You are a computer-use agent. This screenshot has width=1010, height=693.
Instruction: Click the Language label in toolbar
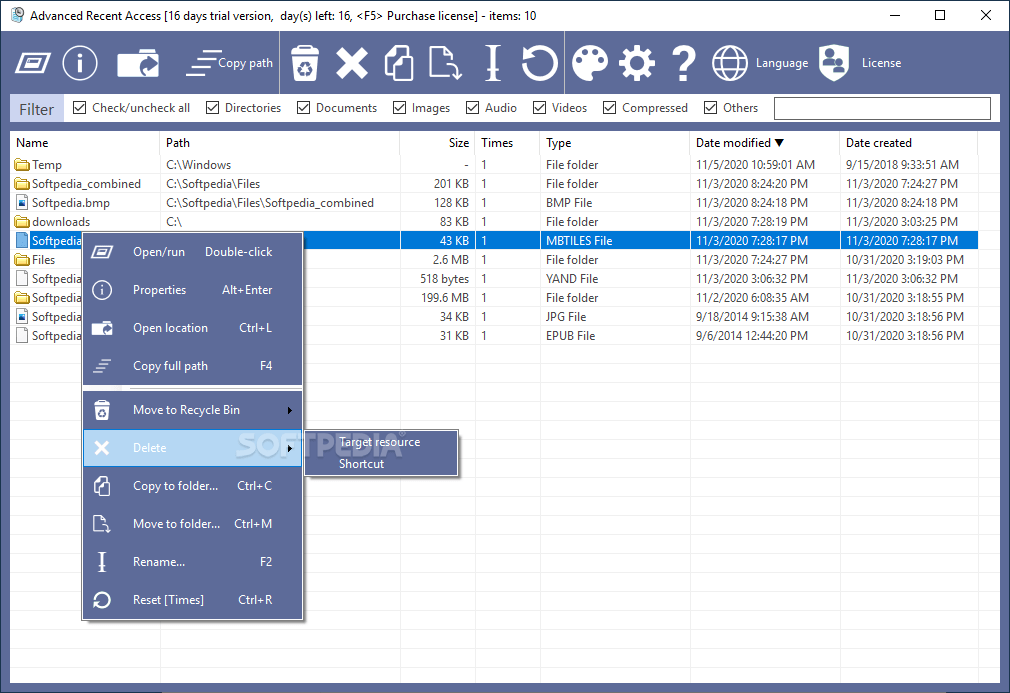[x=782, y=63]
